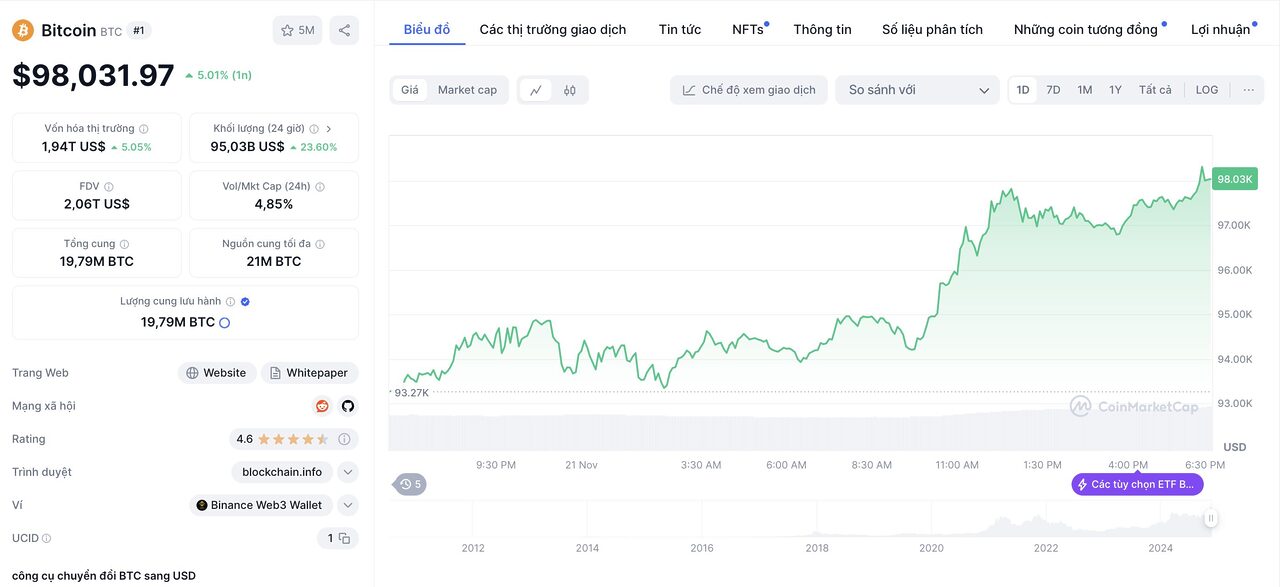Click the history events badge with 5
The width and height of the screenshot is (1280, 587).
click(x=410, y=484)
